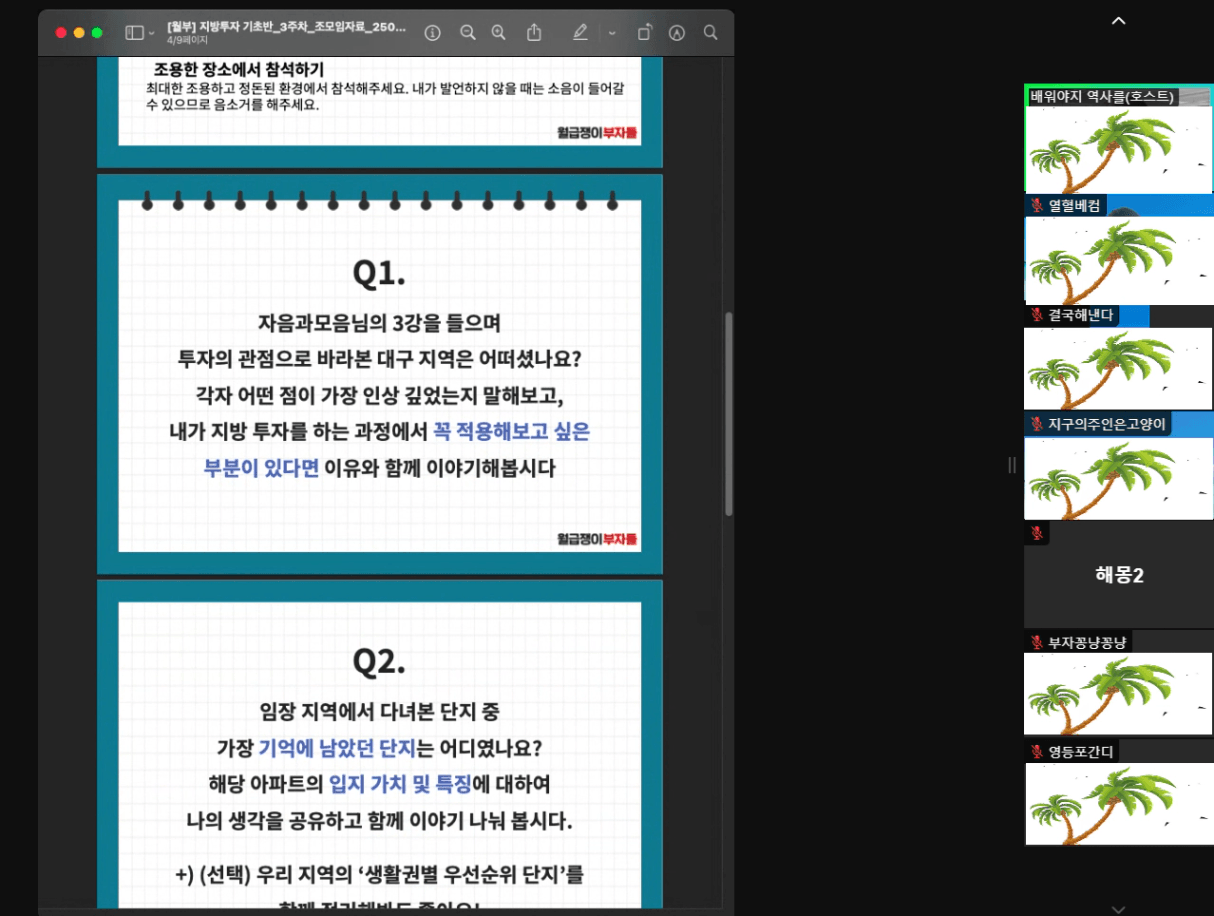
Task: Click the PDF document title in toolbar
Action: pyautogui.click(x=286, y=27)
